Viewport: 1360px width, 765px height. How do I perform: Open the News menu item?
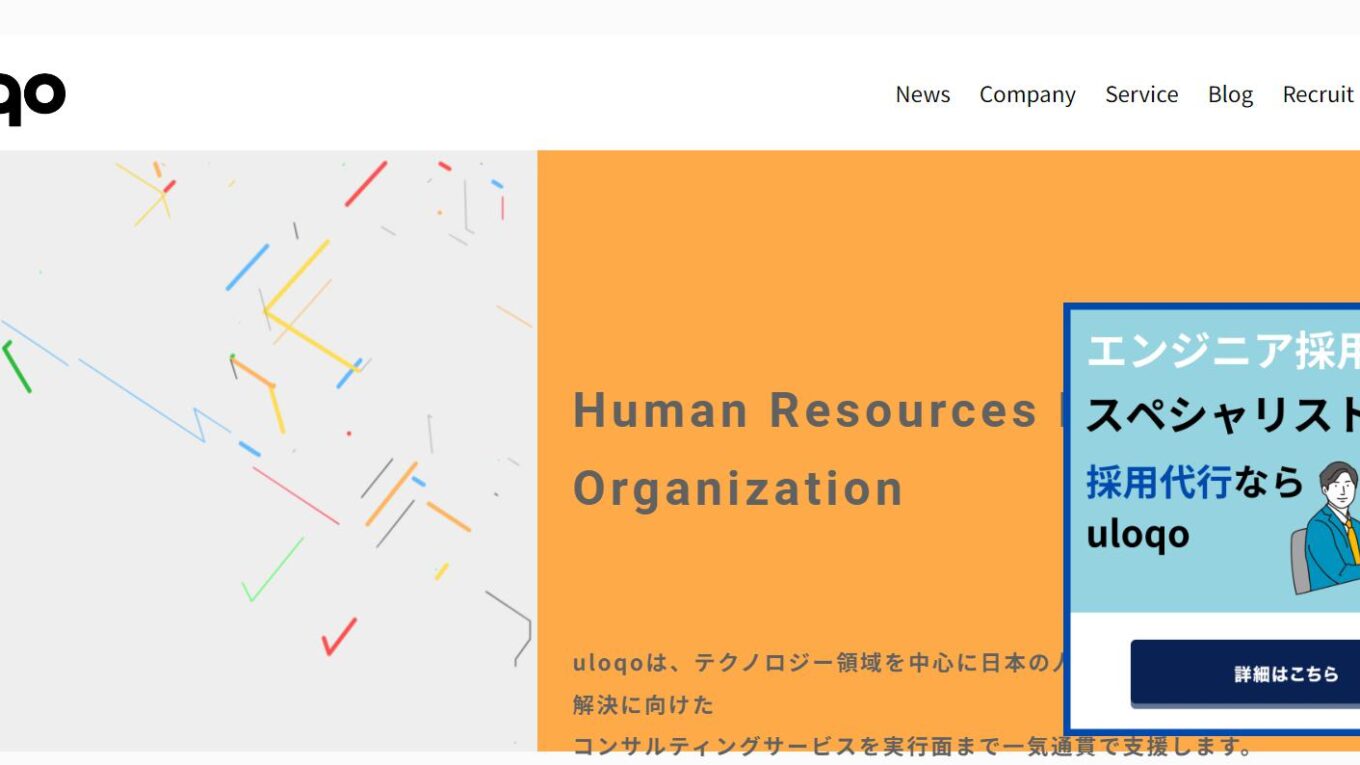coord(922,94)
